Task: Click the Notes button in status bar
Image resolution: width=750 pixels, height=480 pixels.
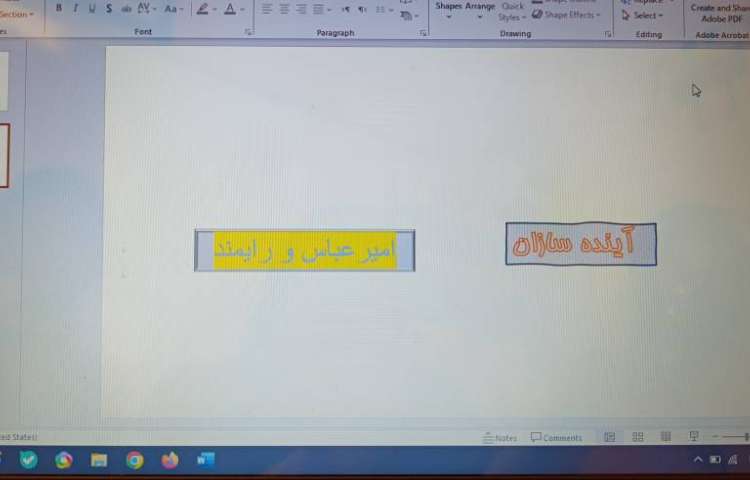Action: tap(500, 438)
